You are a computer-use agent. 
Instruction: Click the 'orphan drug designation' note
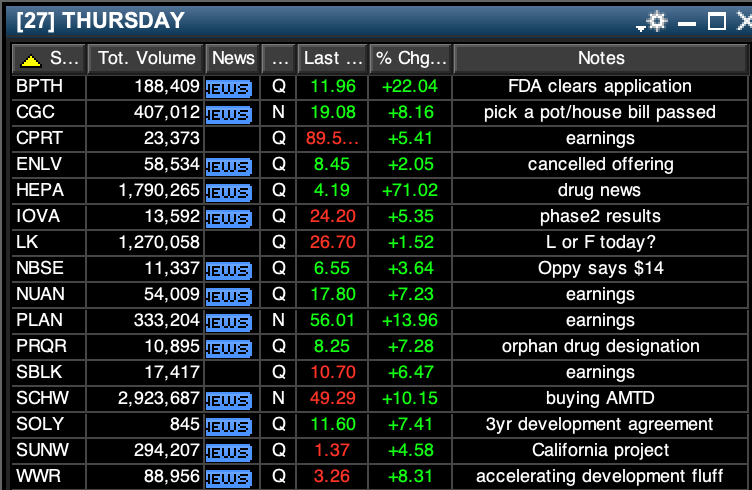(x=600, y=346)
